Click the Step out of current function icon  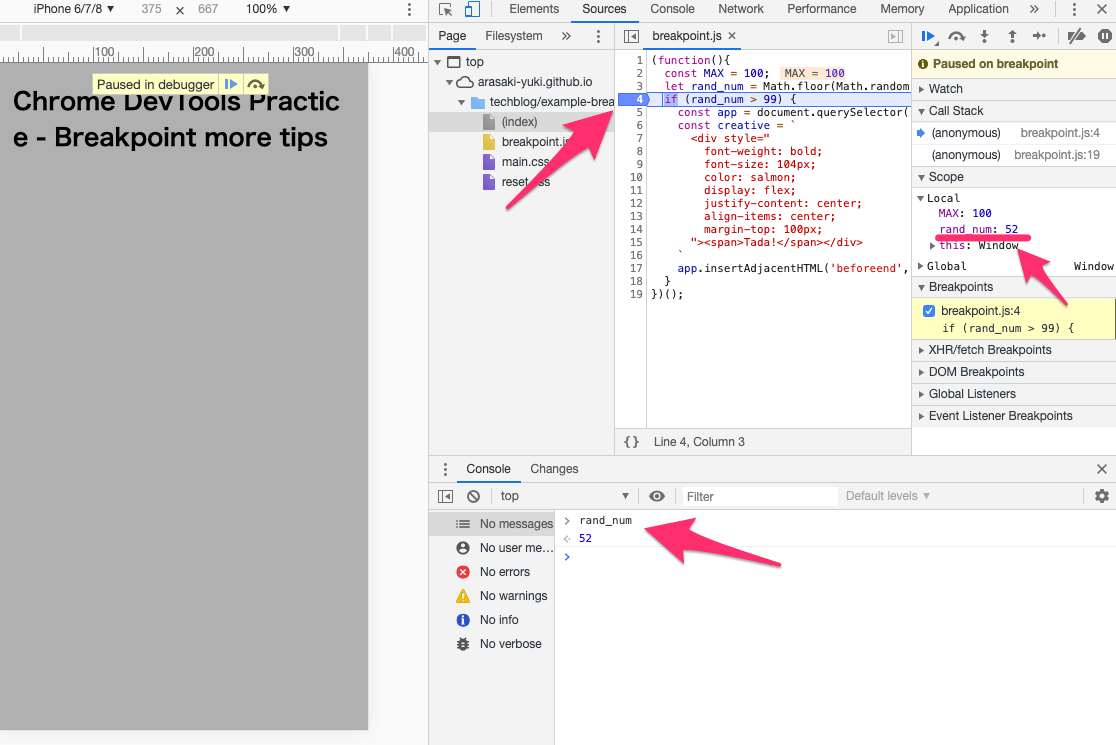pyautogui.click(x=1012, y=37)
